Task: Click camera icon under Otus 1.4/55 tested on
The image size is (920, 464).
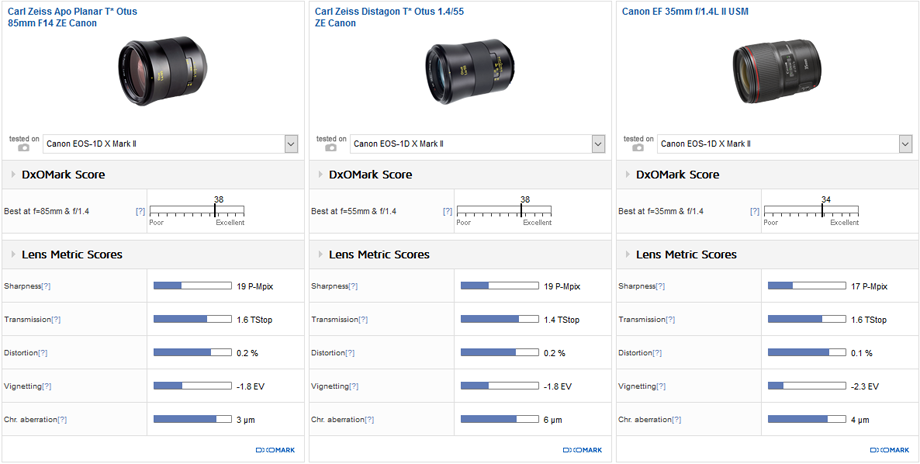Action: [331, 148]
